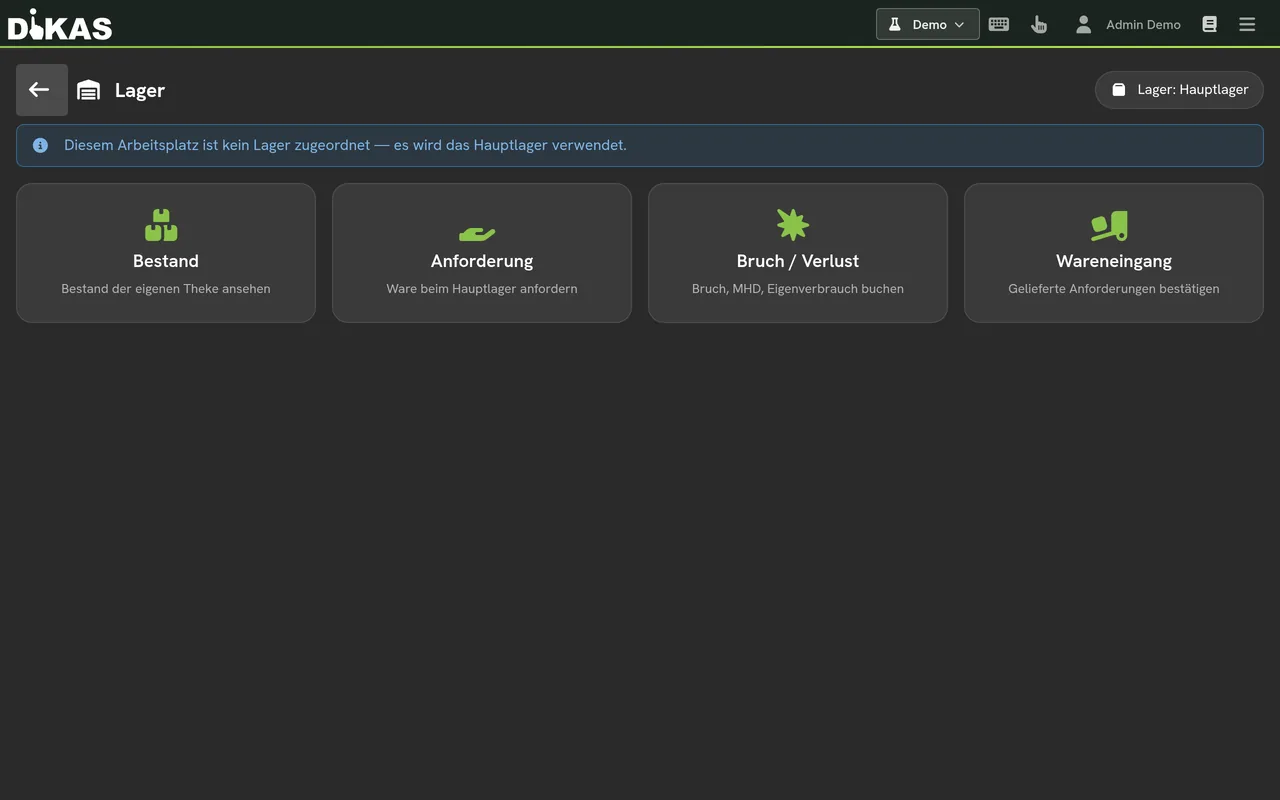Image resolution: width=1280 pixels, height=800 pixels.
Task: Click the user profile icon
Action: (x=1083, y=24)
